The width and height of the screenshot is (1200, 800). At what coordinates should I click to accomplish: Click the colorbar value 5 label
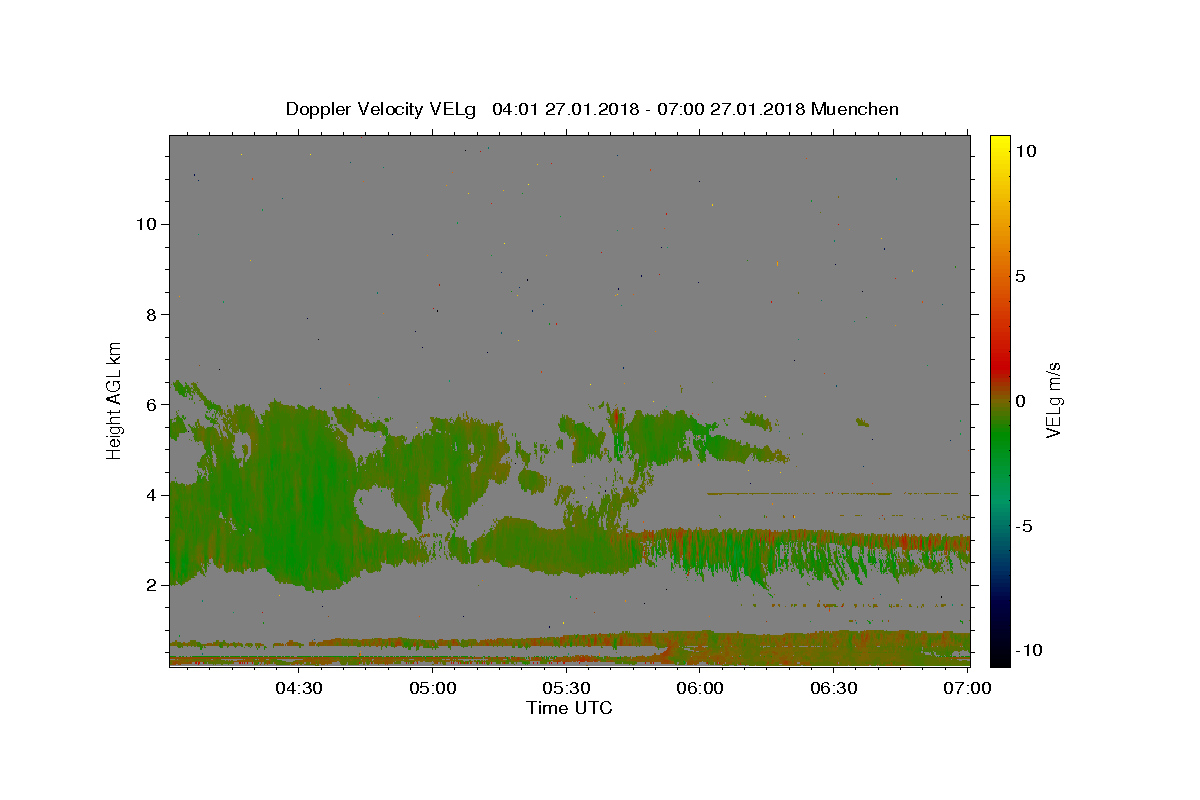1020,276
